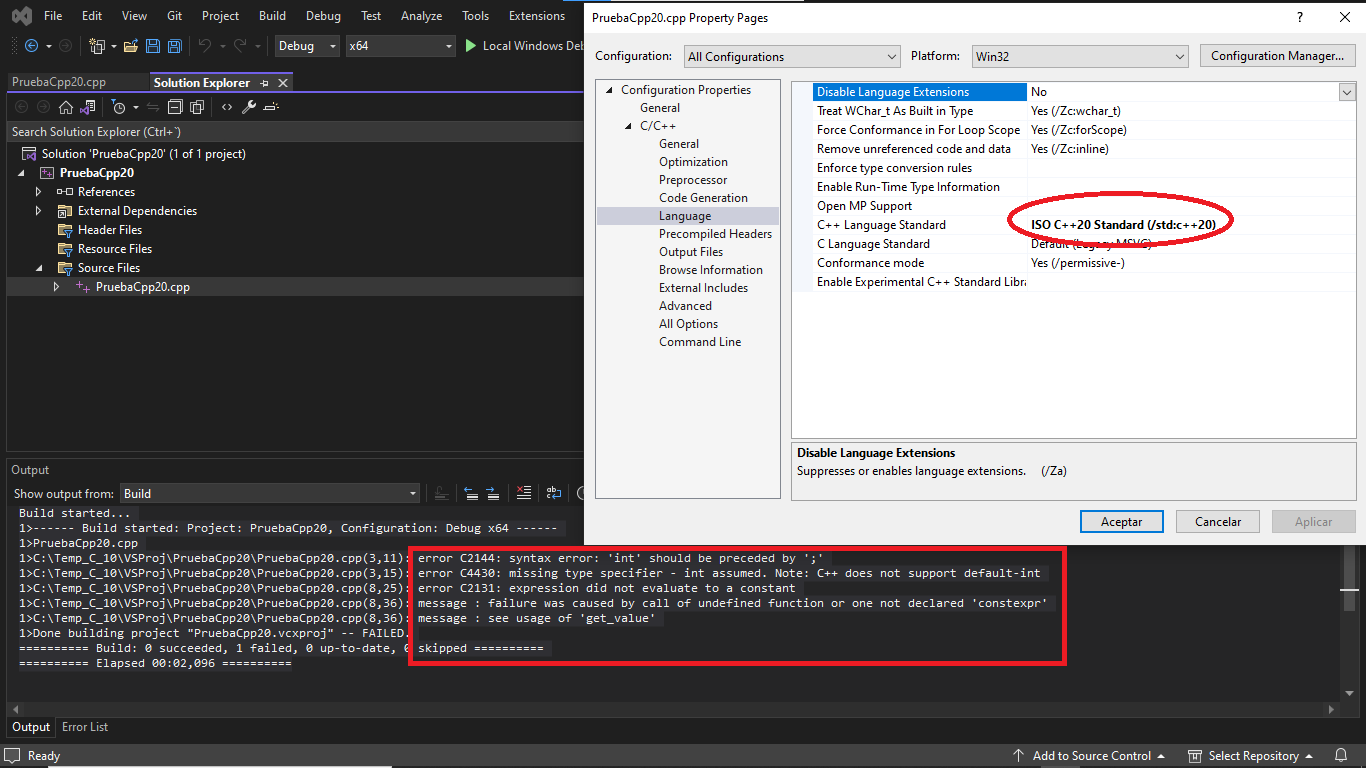The width and height of the screenshot is (1366, 768).
Task: Open the Solution Platforms x64 dropdown
Action: point(400,46)
